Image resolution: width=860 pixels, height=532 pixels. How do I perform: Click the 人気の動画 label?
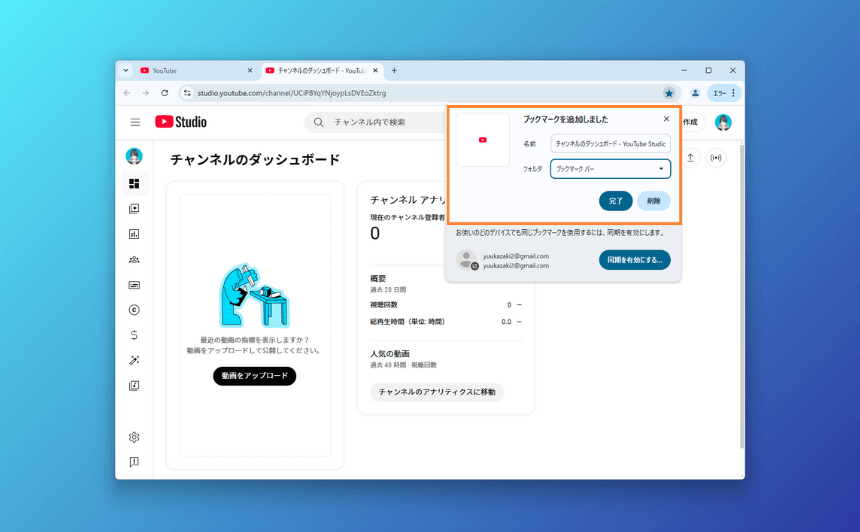coord(389,354)
